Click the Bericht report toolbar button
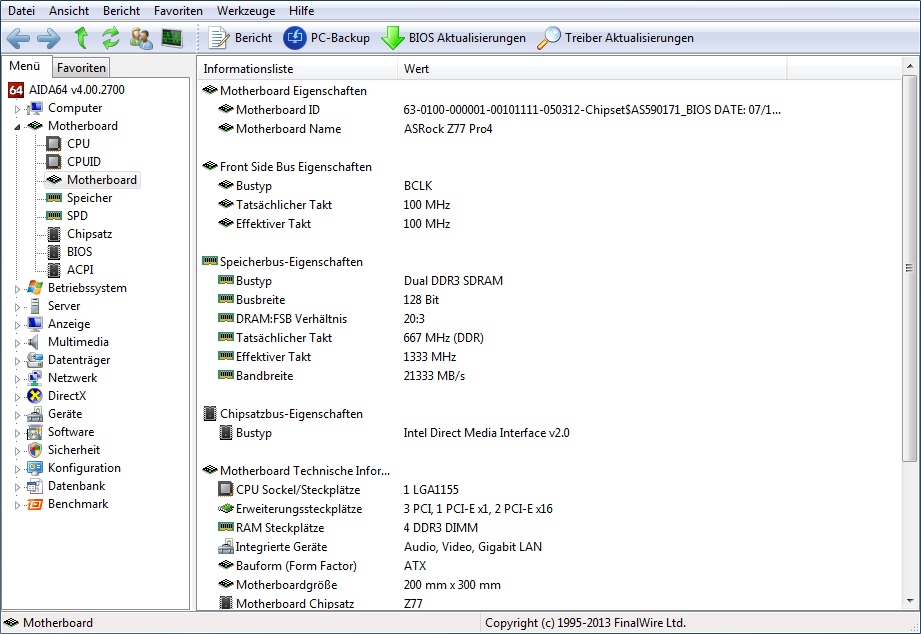The height and width of the screenshot is (634, 921). tap(240, 38)
